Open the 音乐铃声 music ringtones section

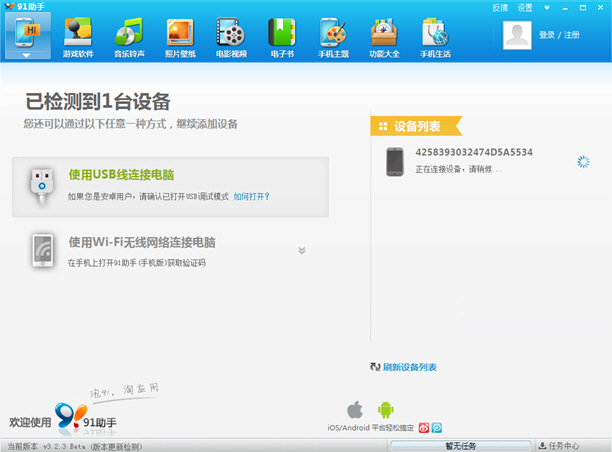coord(129,38)
